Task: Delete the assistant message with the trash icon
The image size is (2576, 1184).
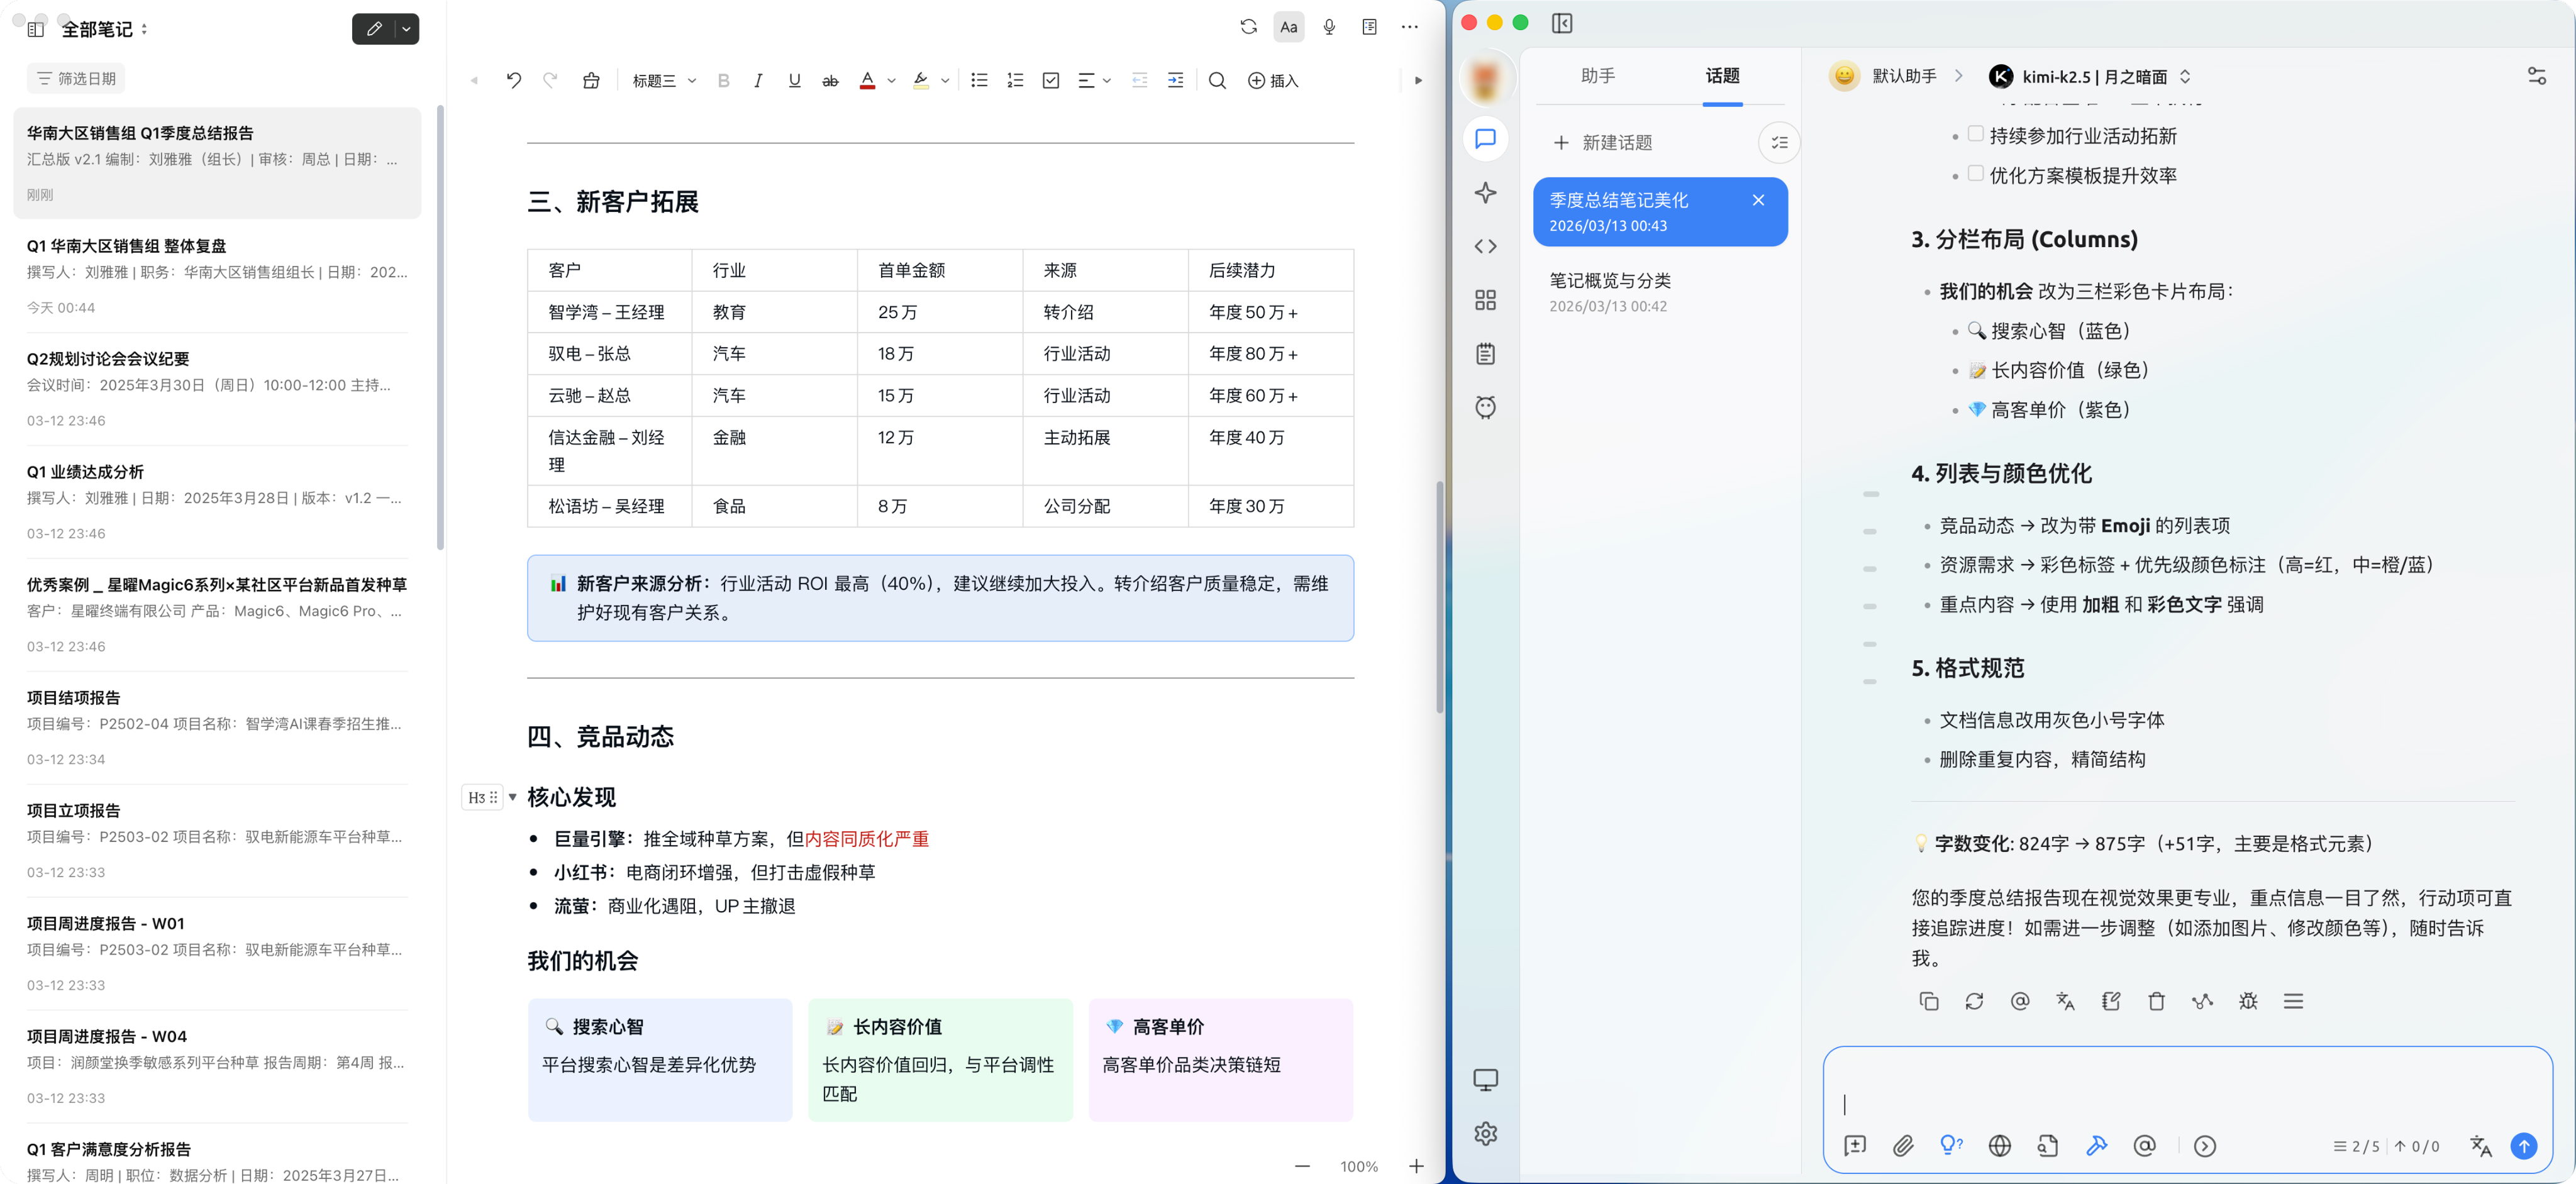Action: [2157, 1001]
